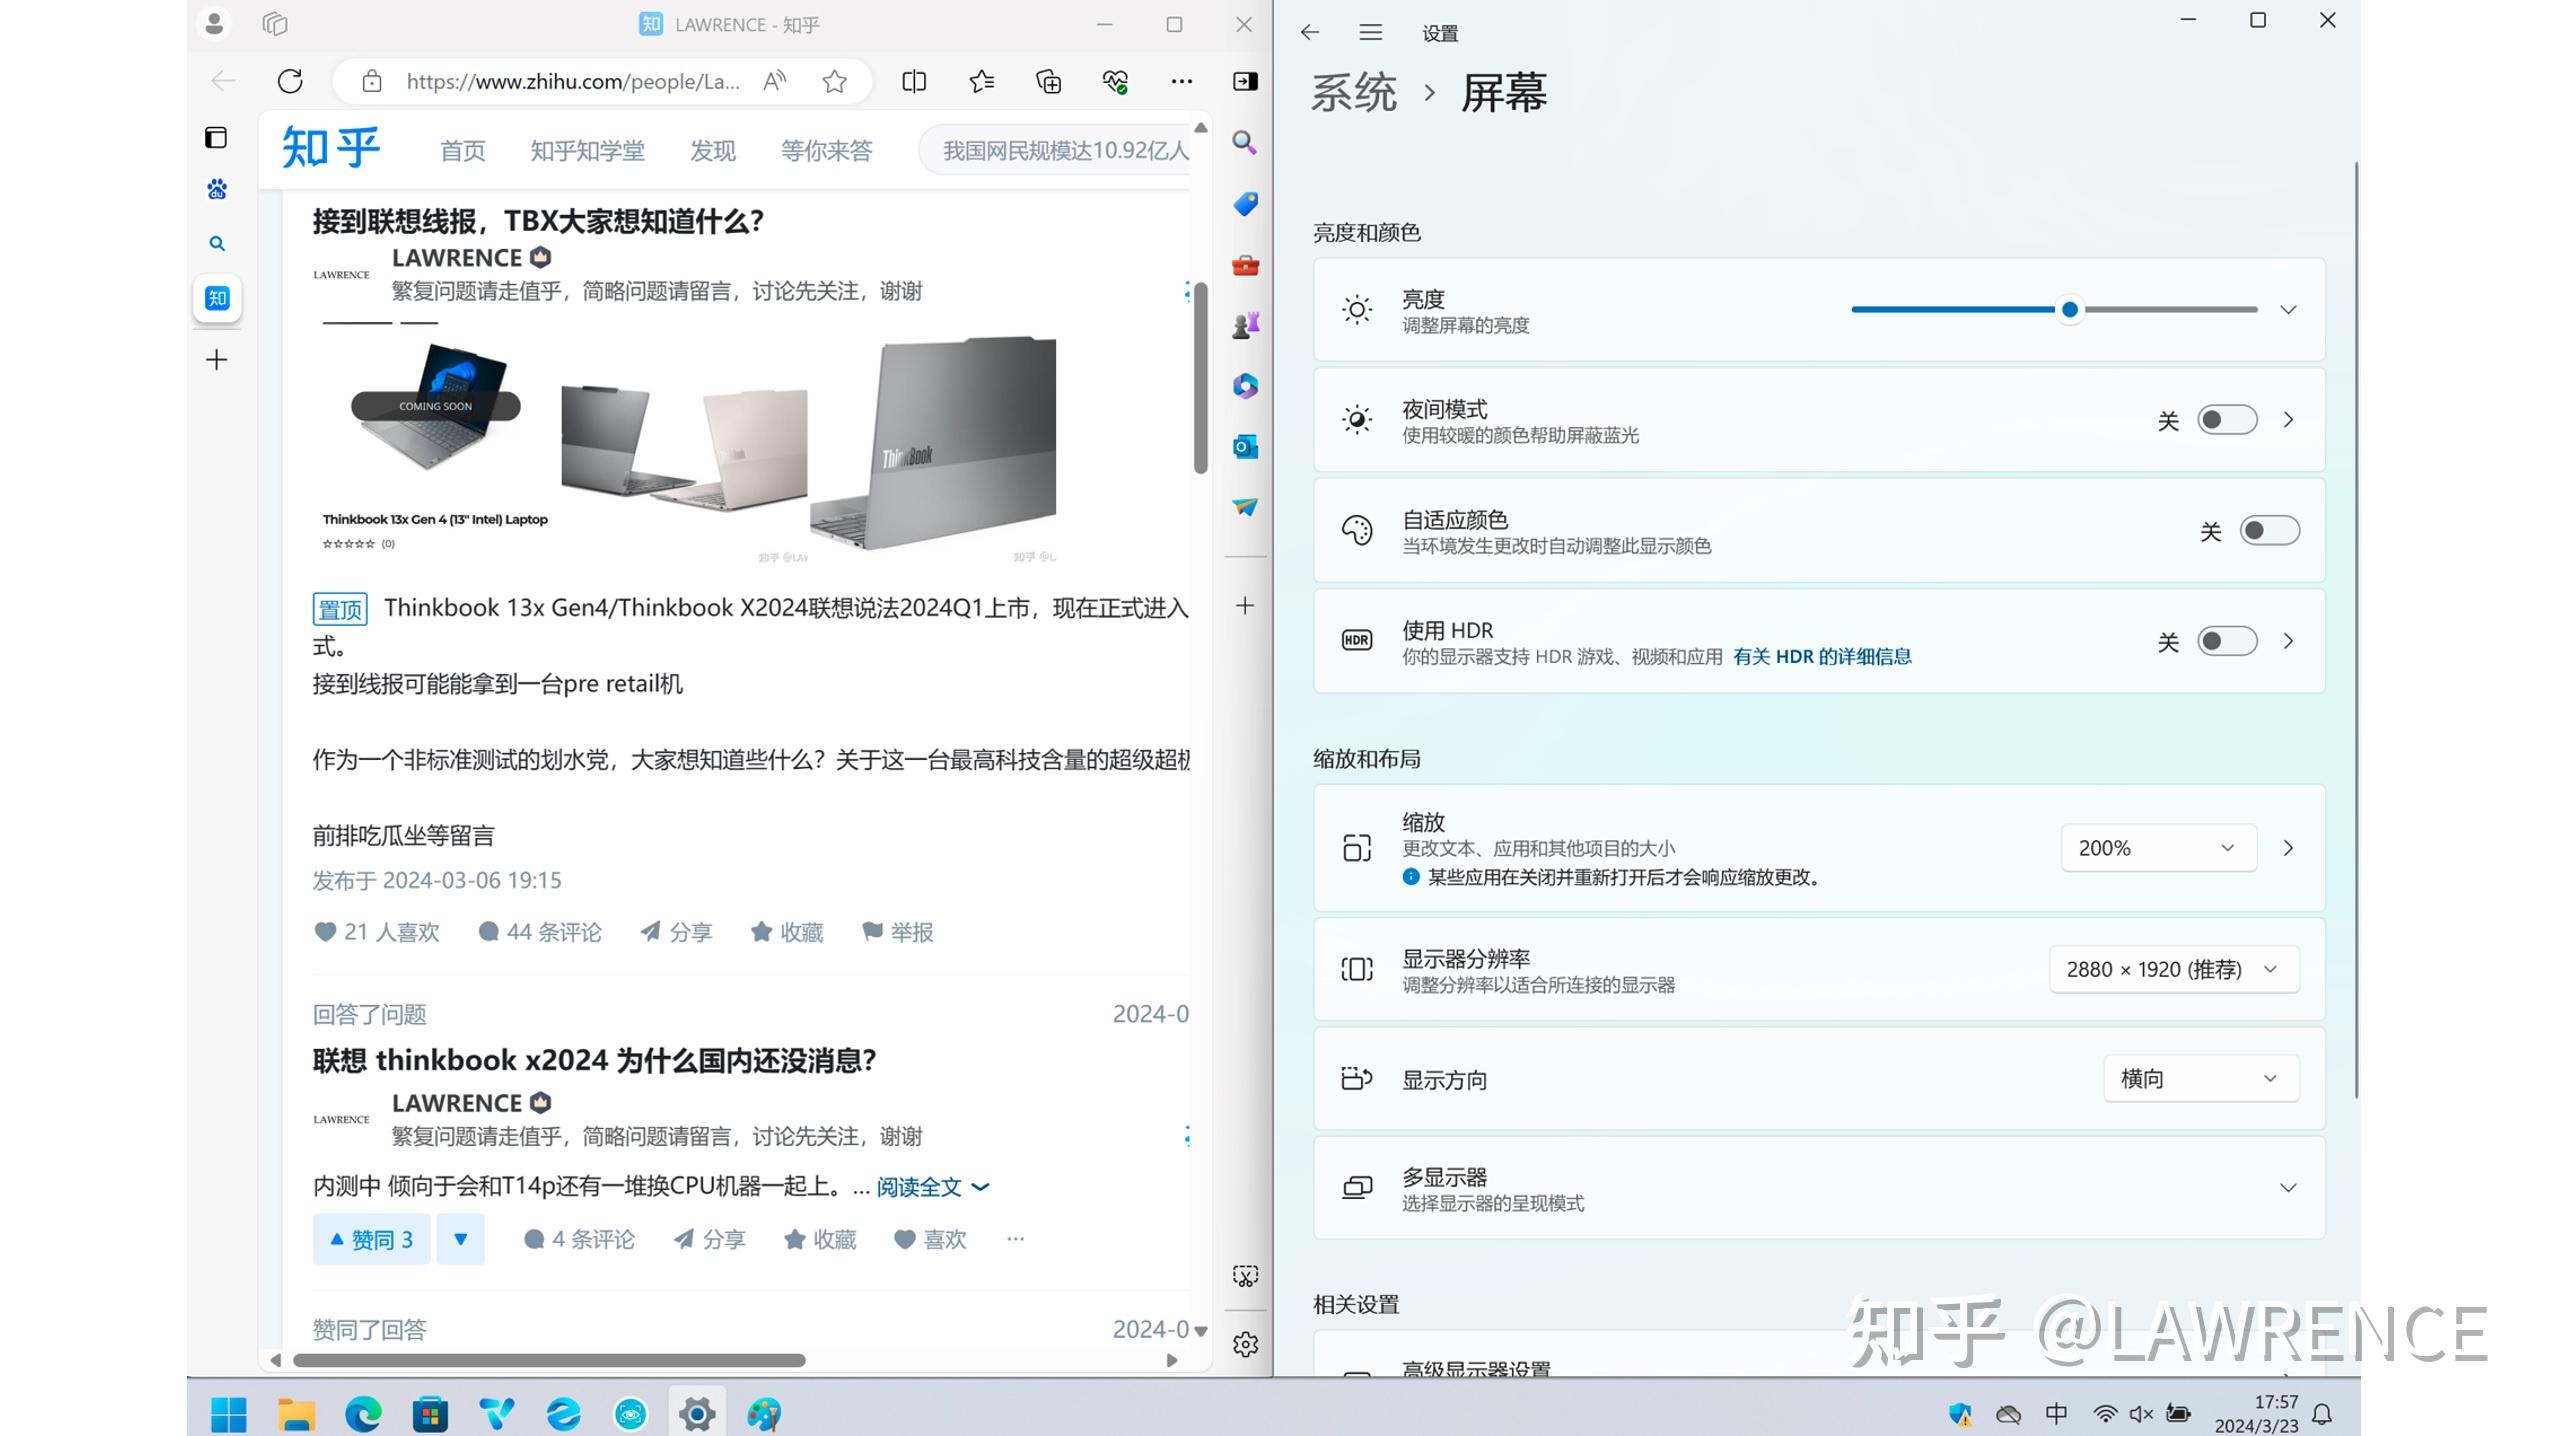Click the 赞同 3 button
2554x1436 pixels.
pyautogui.click(x=371, y=1239)
